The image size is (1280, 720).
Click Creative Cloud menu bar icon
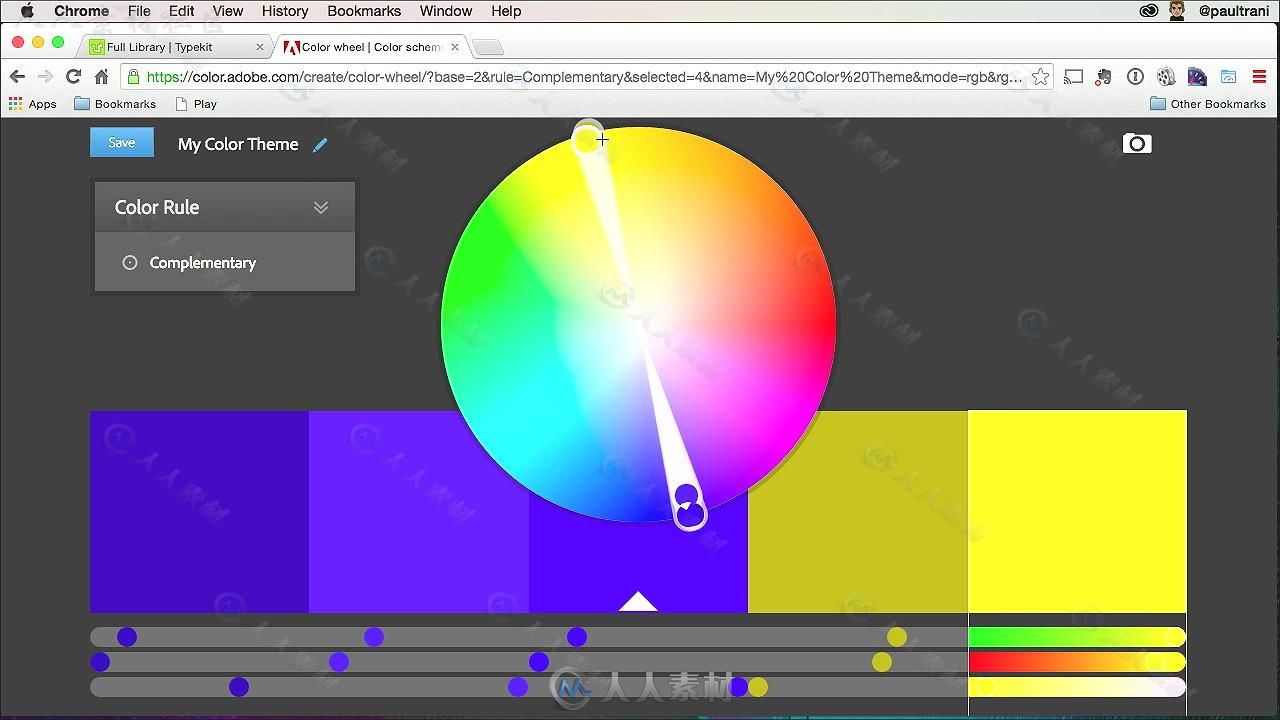1149,11
